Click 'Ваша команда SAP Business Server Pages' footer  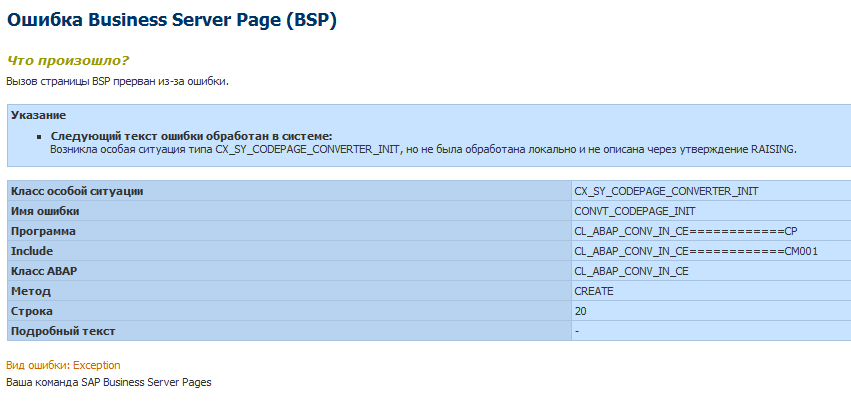[109, 382]
